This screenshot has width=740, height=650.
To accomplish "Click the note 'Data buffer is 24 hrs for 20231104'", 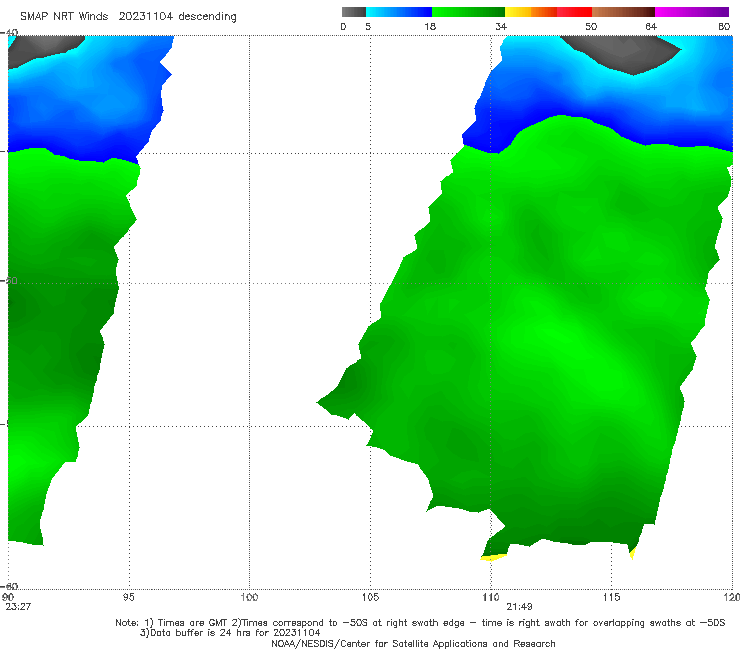I will 230,633.
